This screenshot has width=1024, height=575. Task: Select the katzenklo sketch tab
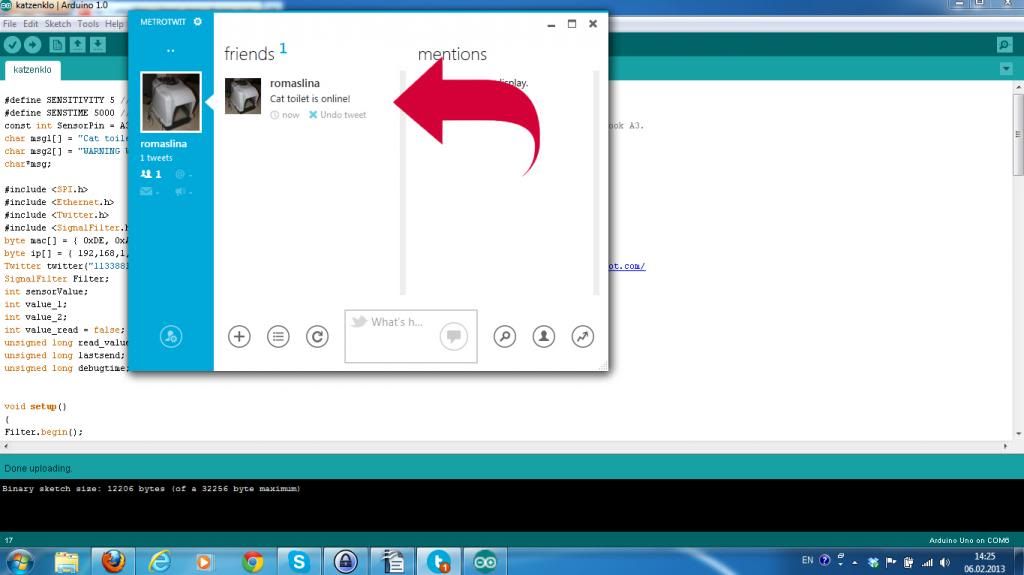coord(32,69)
